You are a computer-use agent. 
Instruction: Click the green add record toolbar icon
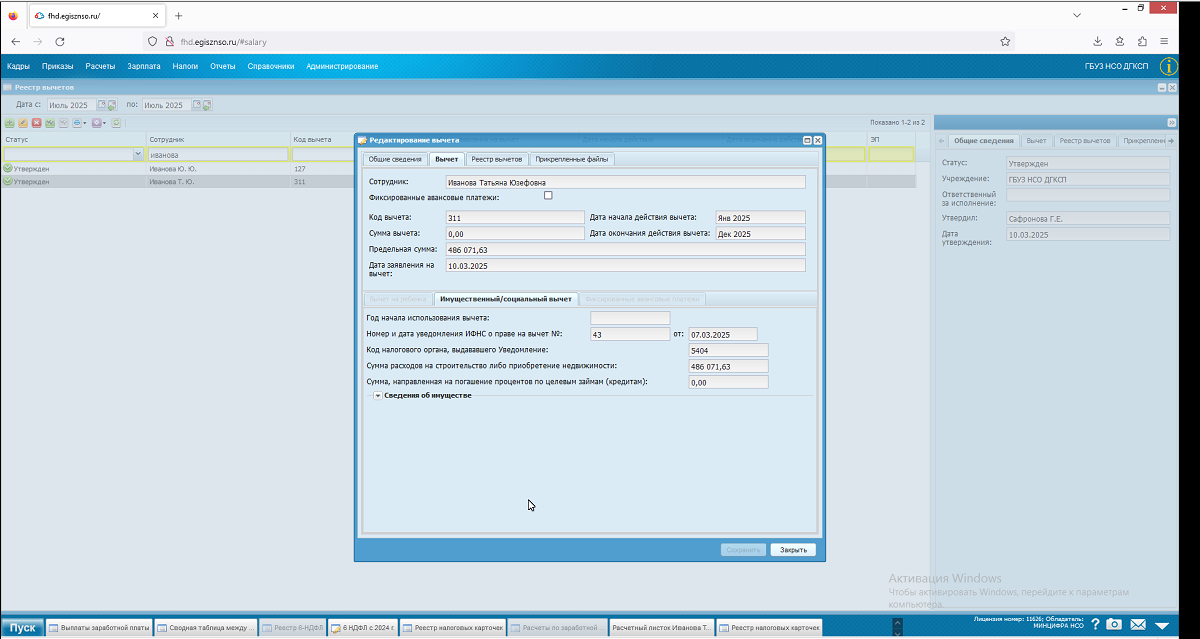pos(9,123)
